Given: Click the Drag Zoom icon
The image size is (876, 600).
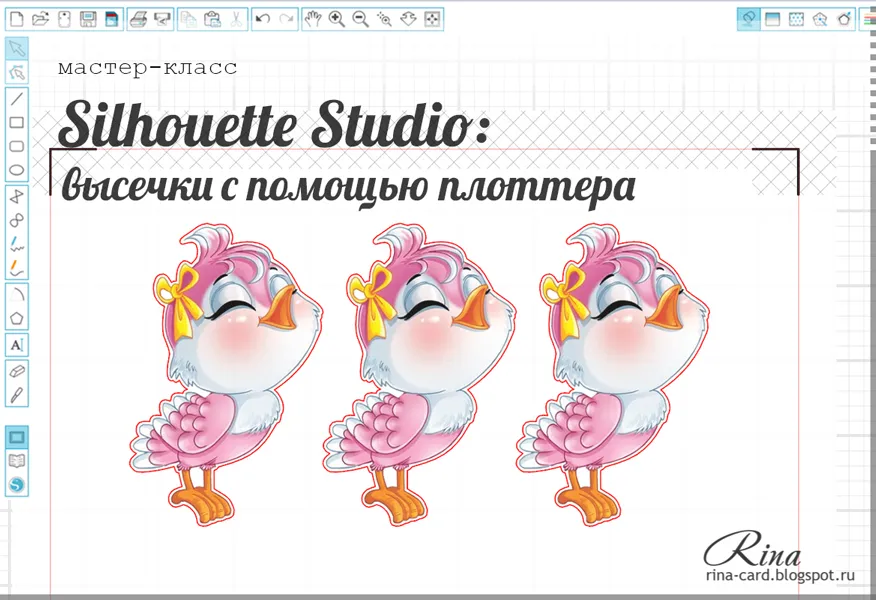Looking at the screenshot, I should click(x=408, y=20).
